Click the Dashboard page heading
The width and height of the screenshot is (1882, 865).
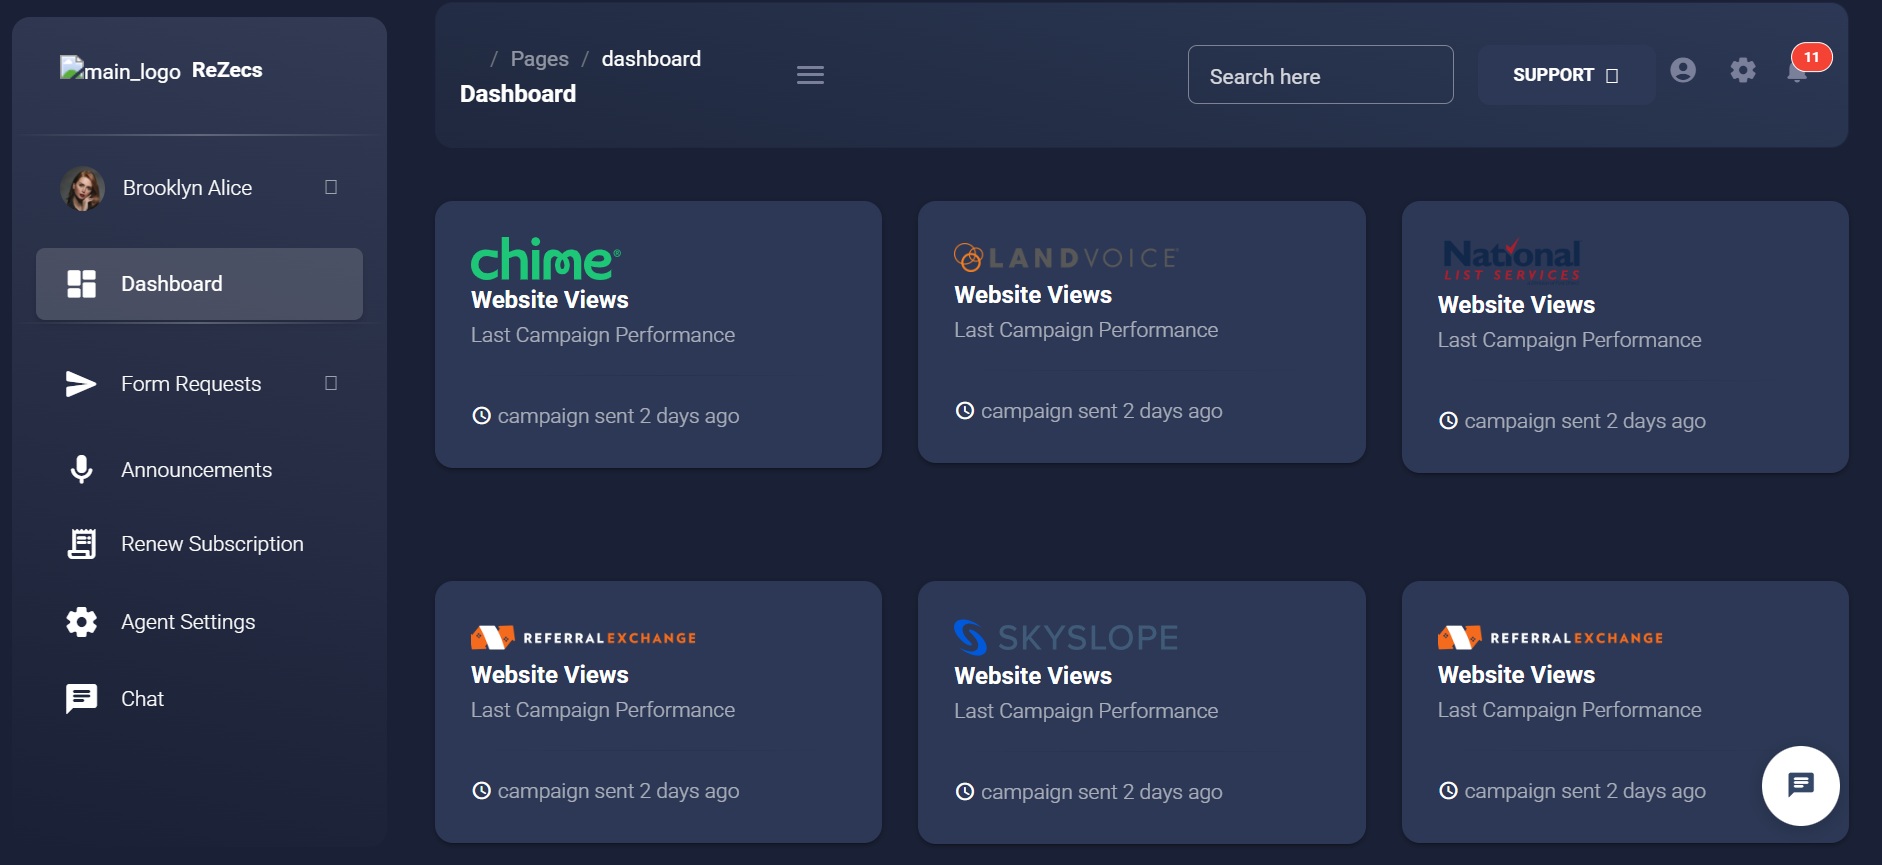coord(518,94)
